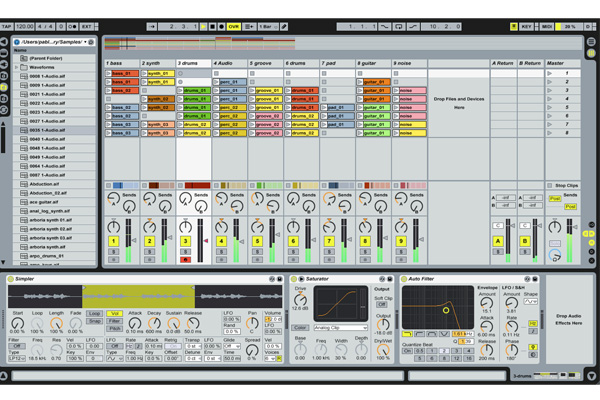Toggle the OVR overdub switch
Image resolution: width=600 pixels, height=400 pixels.
tap(233, 26)
